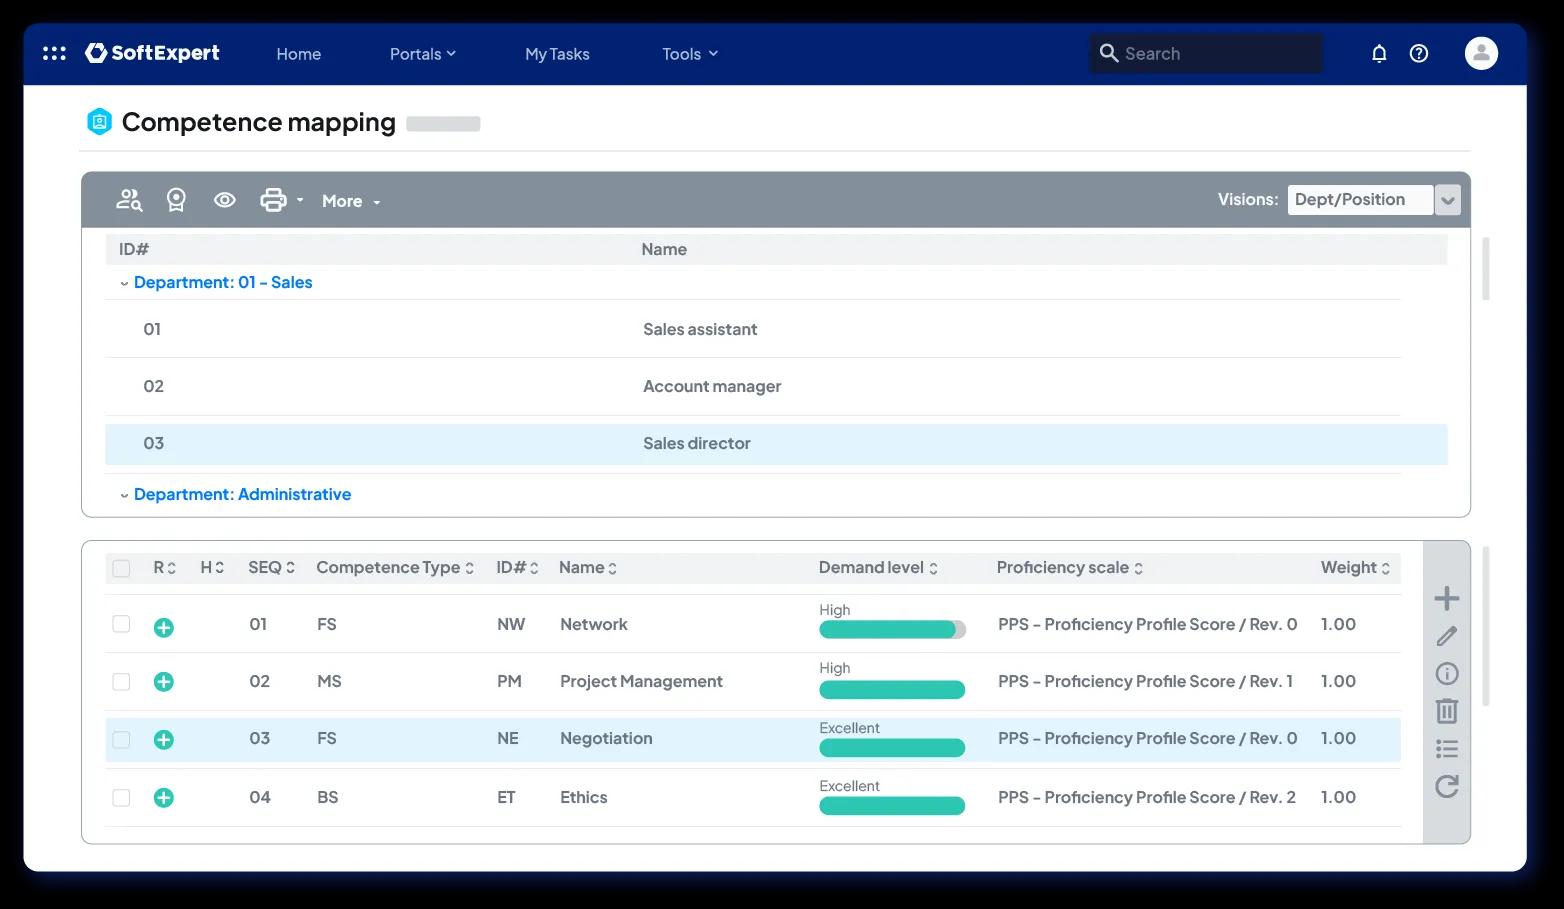Select the Sales director position row

tap(776, 444)
